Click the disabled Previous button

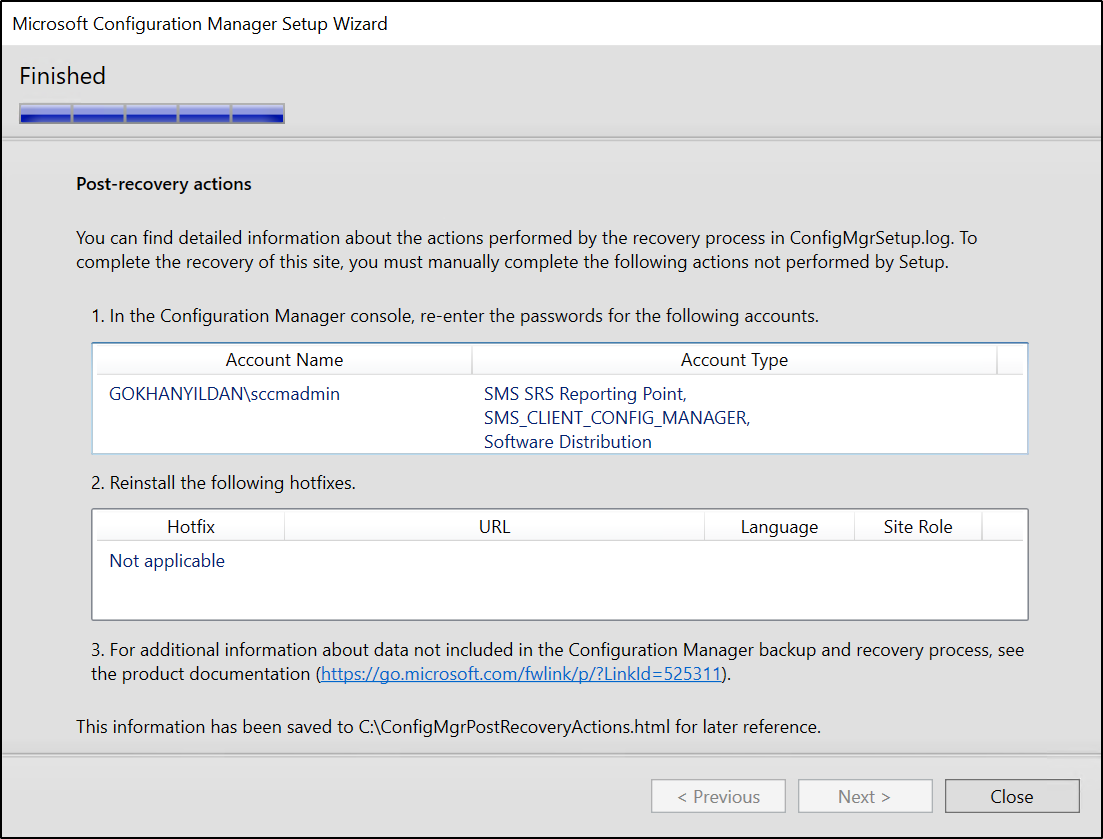(x=718, y=796)
